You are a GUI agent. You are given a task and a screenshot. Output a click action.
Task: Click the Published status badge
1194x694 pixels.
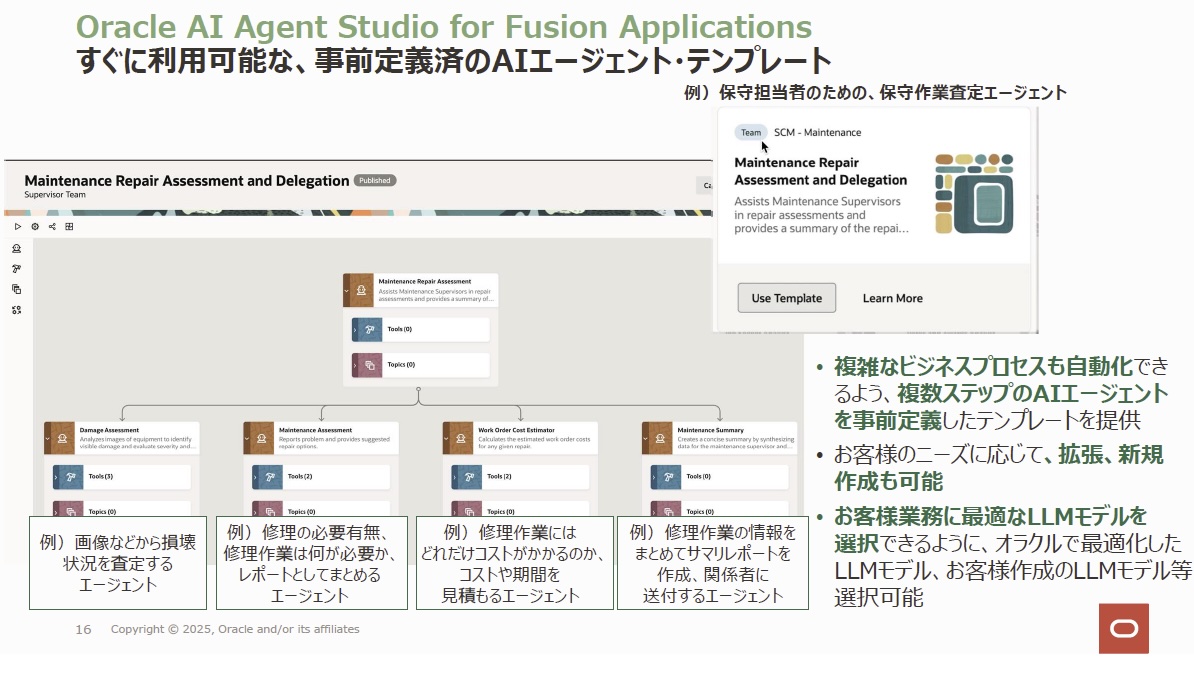[375, 181]
